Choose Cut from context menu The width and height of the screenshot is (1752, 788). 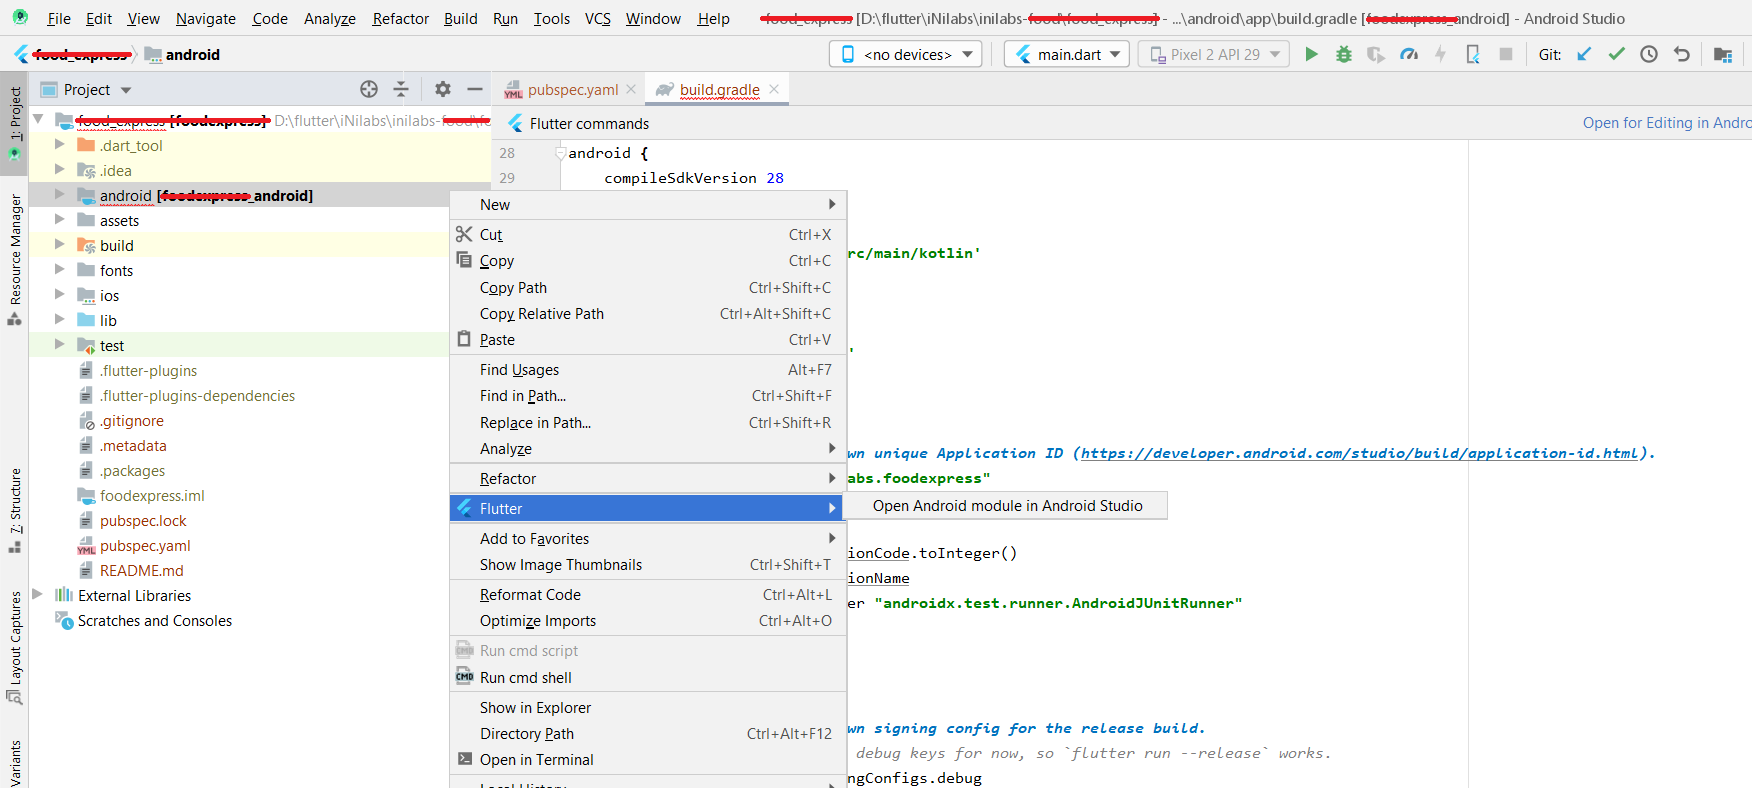(x=647, y=234)
